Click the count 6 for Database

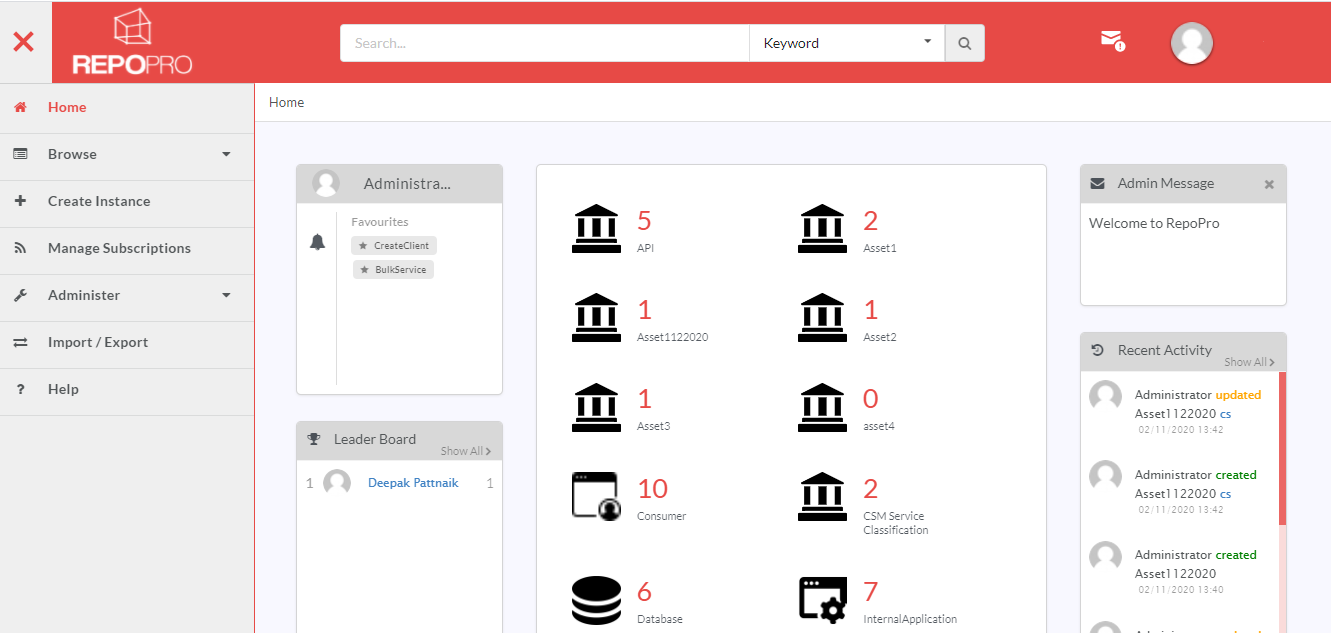click(645, 592)
